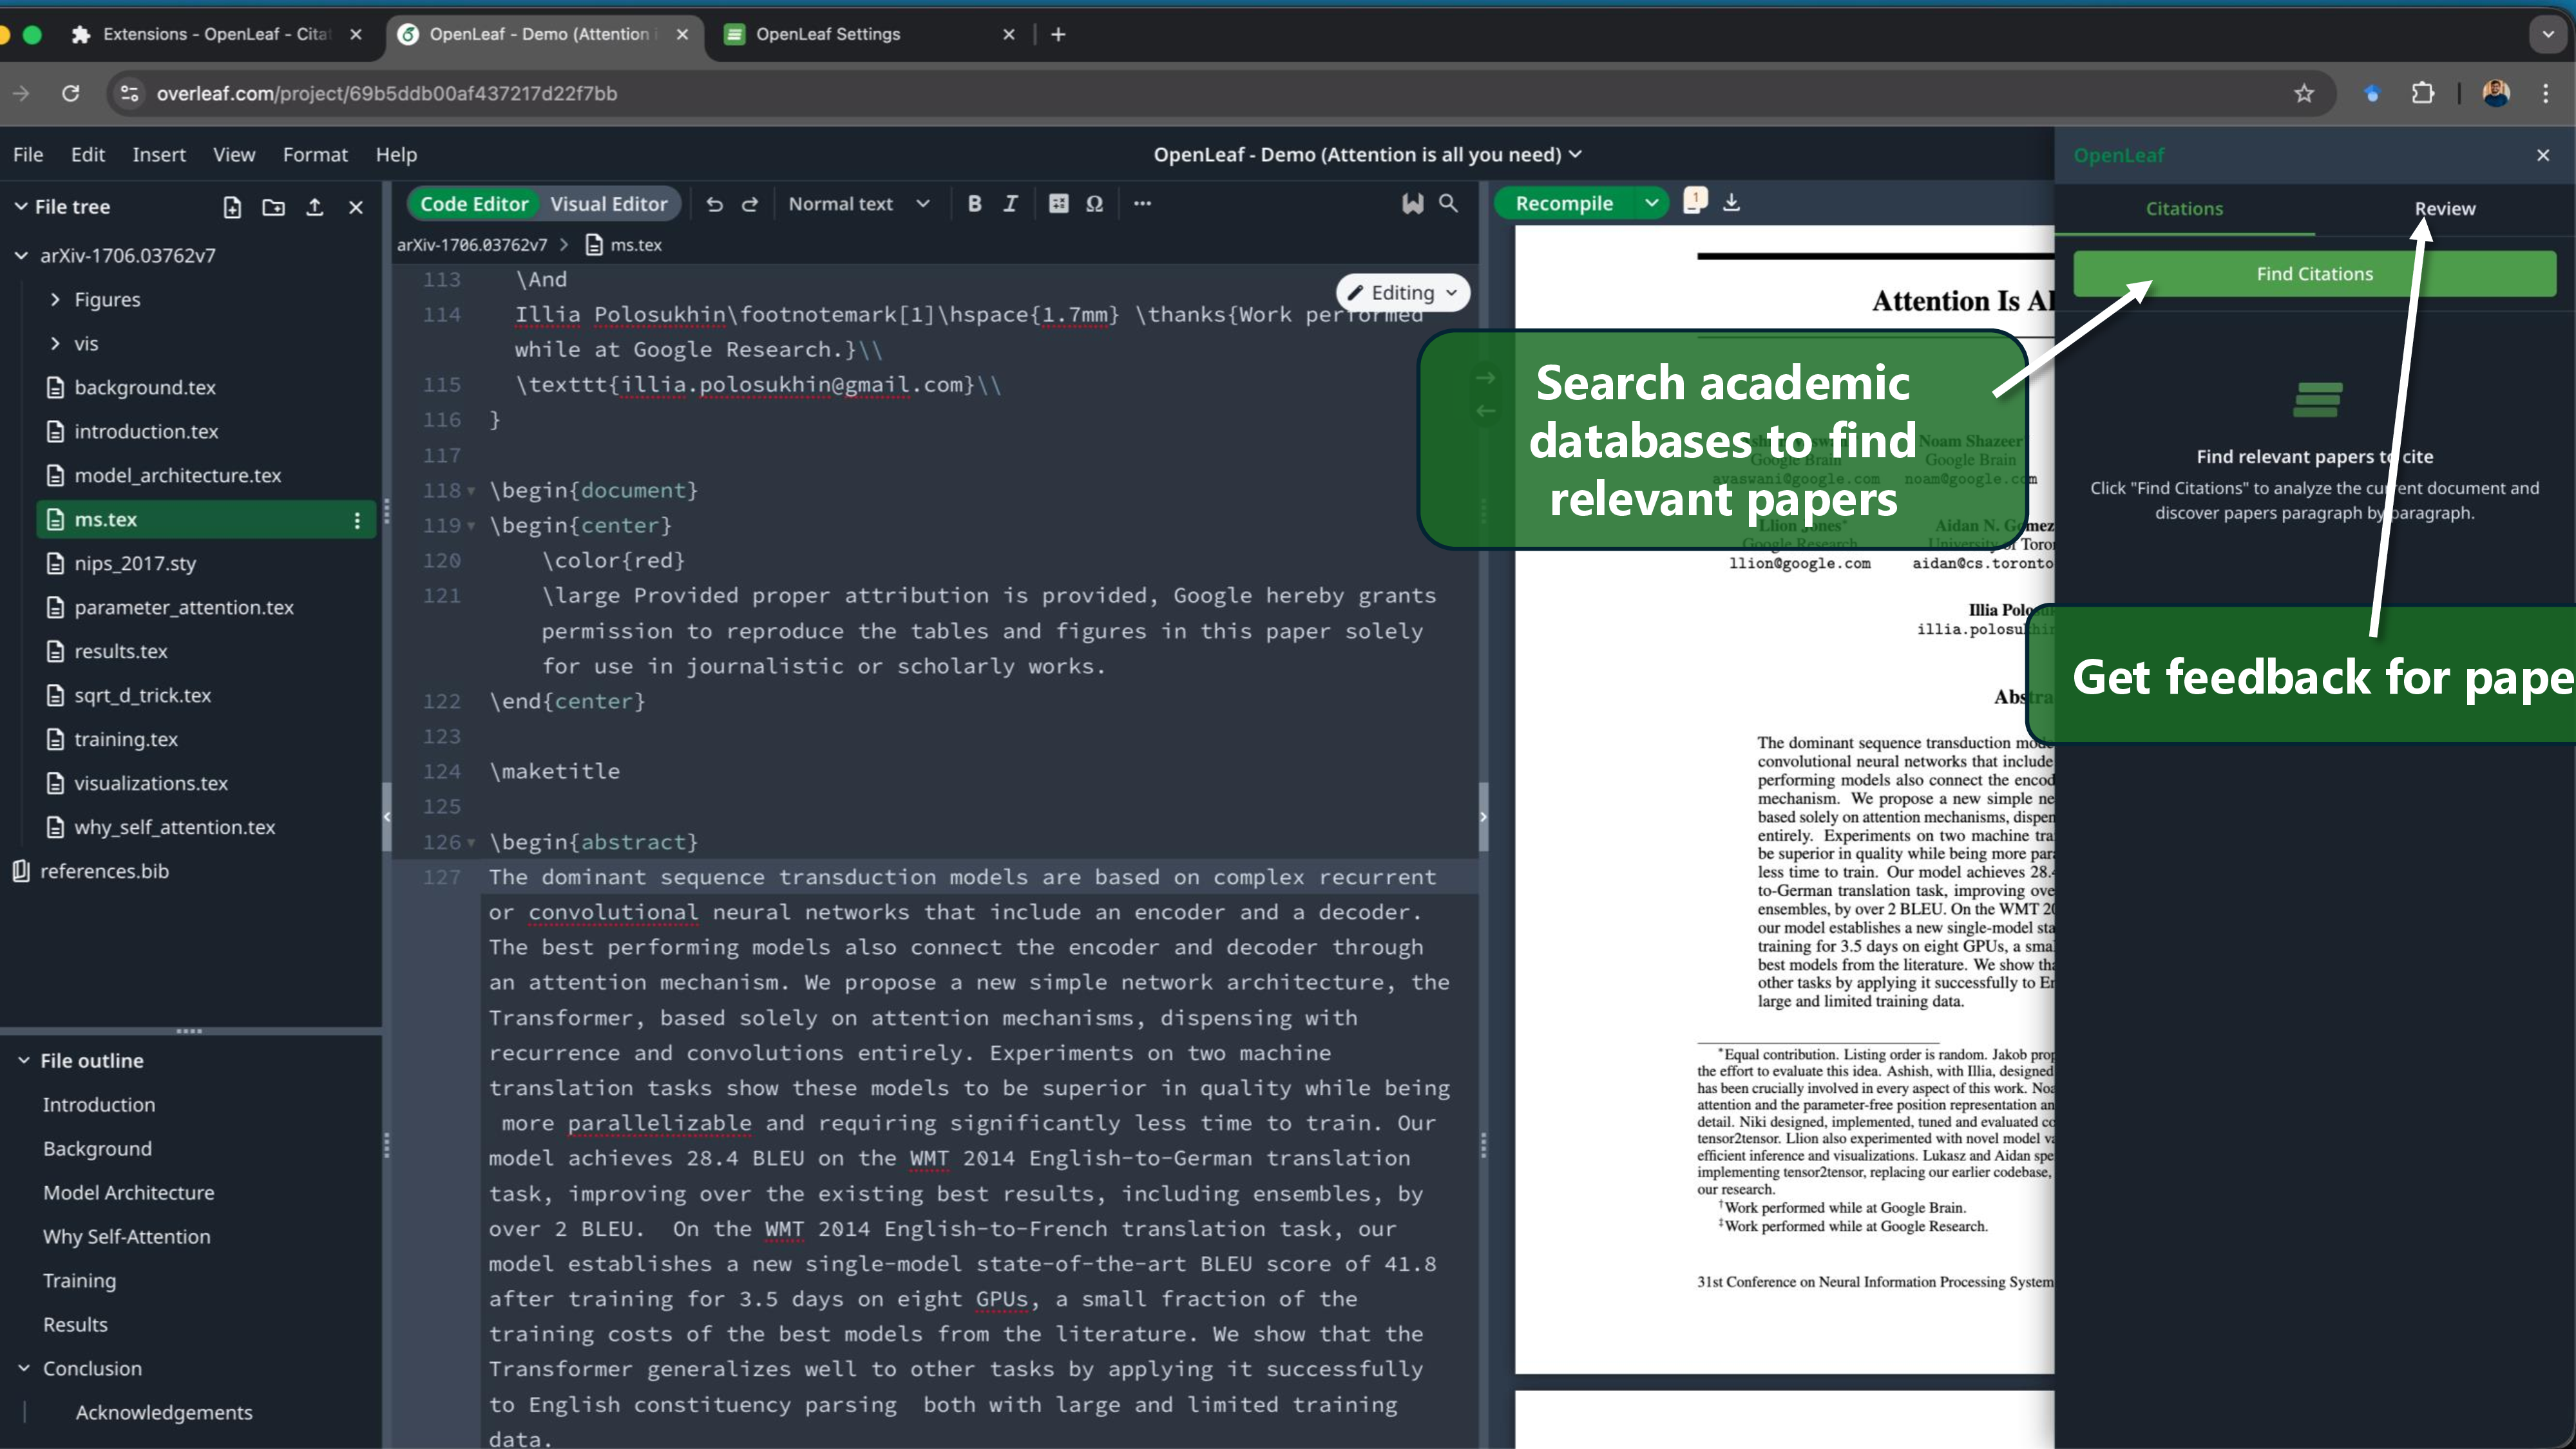Toggle italic formatting
2576x1449 pixels.
click(x=1010, y=204)
